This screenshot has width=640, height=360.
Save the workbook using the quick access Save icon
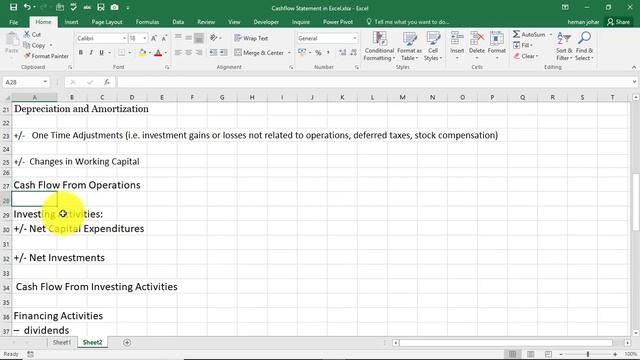[x=13, y=7]
